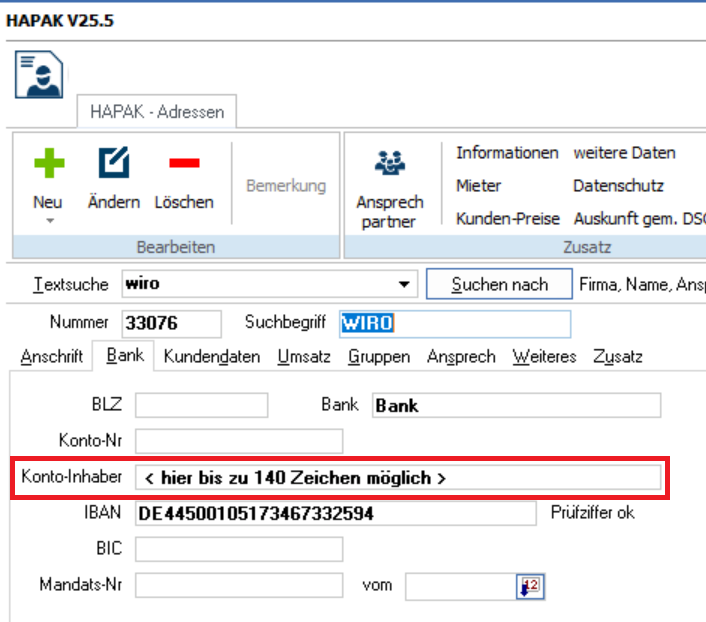Screen dimensions: 706x622
Task: Click the Bemerkung button
Action: (286, 186)
